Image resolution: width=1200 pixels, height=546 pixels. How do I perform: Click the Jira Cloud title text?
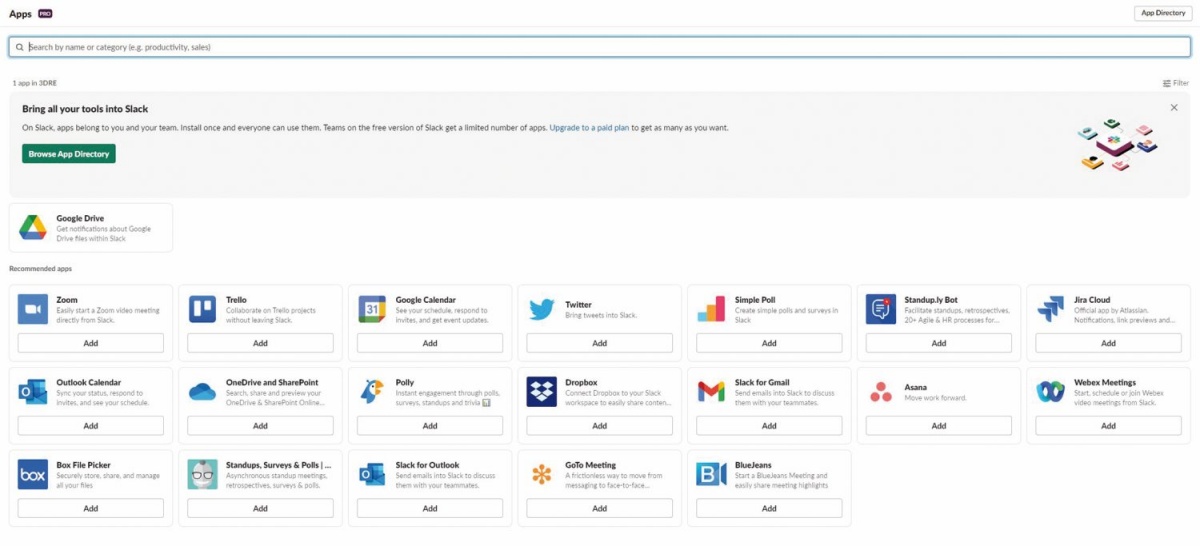(x=1092, y=300)
